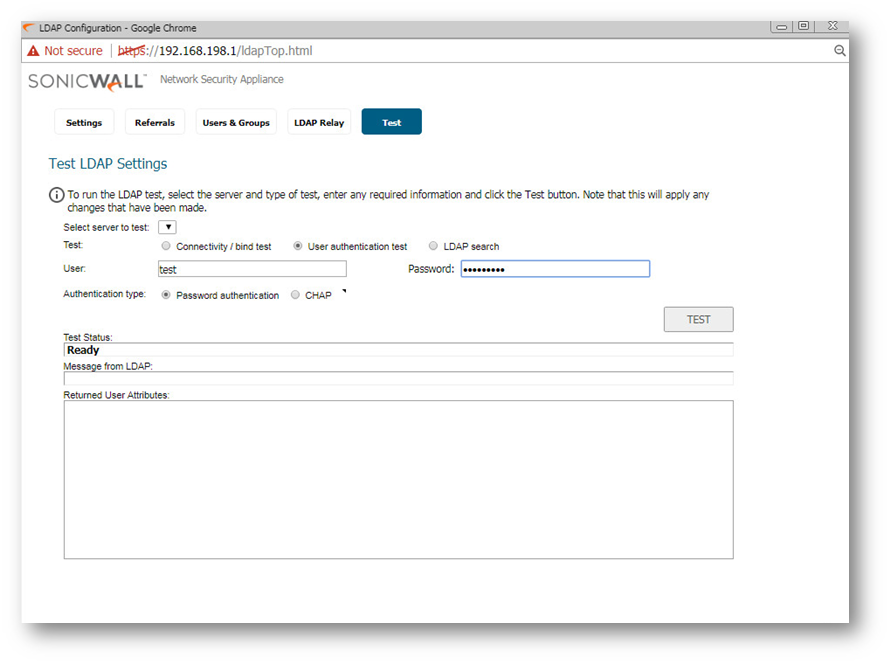Click the Not secure label text
The height and width of the screenshot is (665, 891).
pyautogui.click(x=73, y=51)
